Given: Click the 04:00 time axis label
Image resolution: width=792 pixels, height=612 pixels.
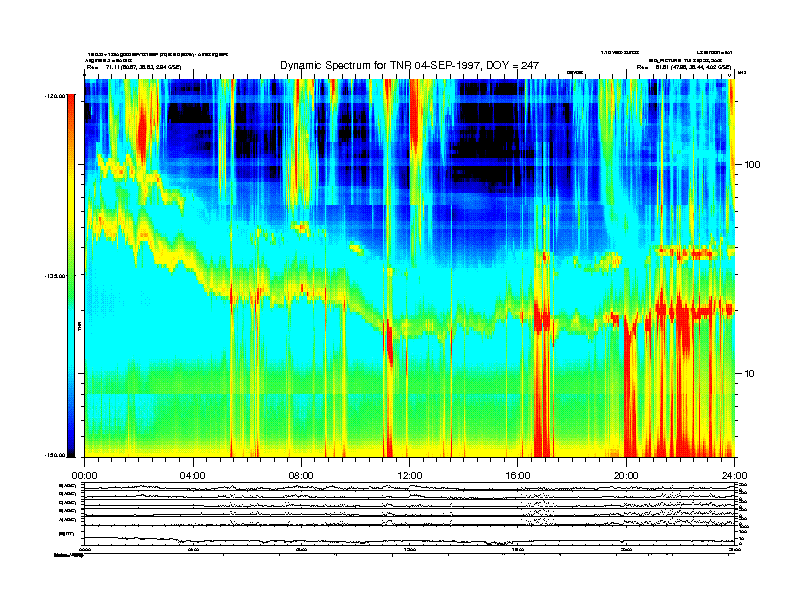Looking at the screenshot, I should [193, 476].
